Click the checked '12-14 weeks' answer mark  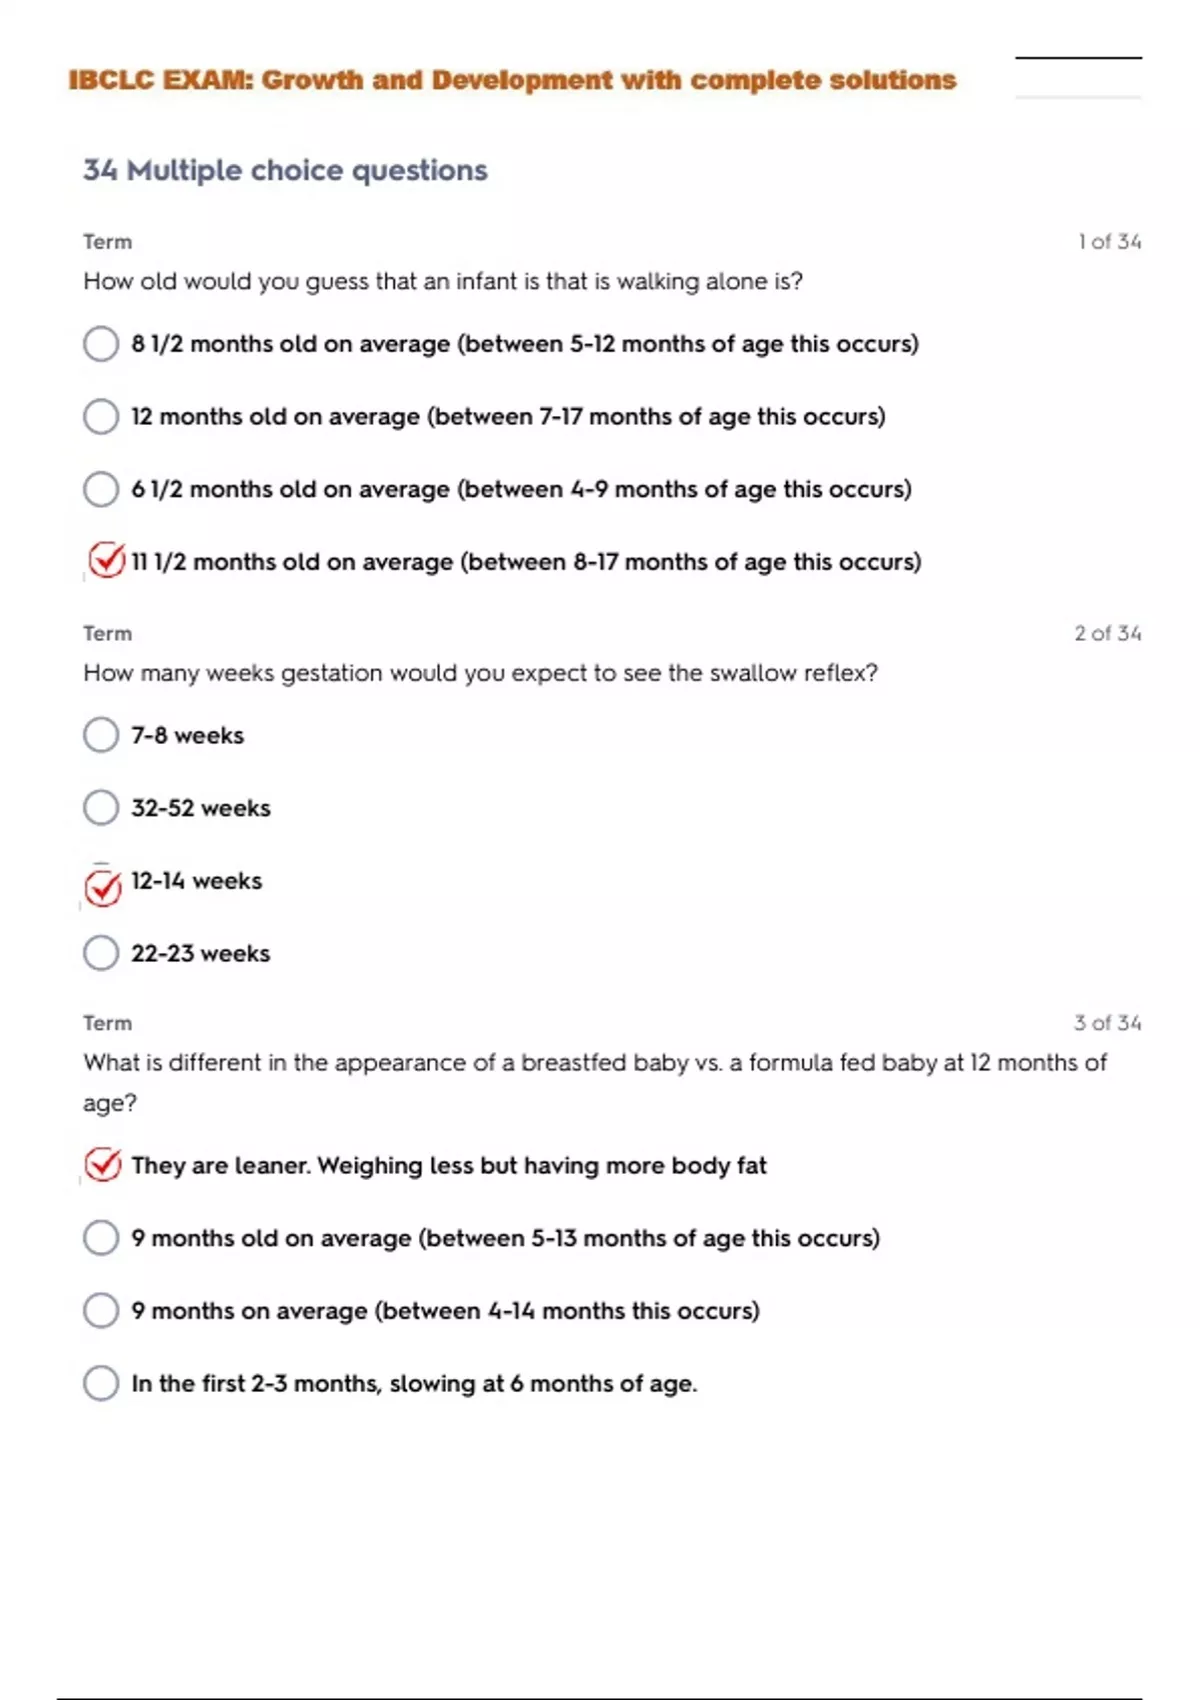click(103, 886)
